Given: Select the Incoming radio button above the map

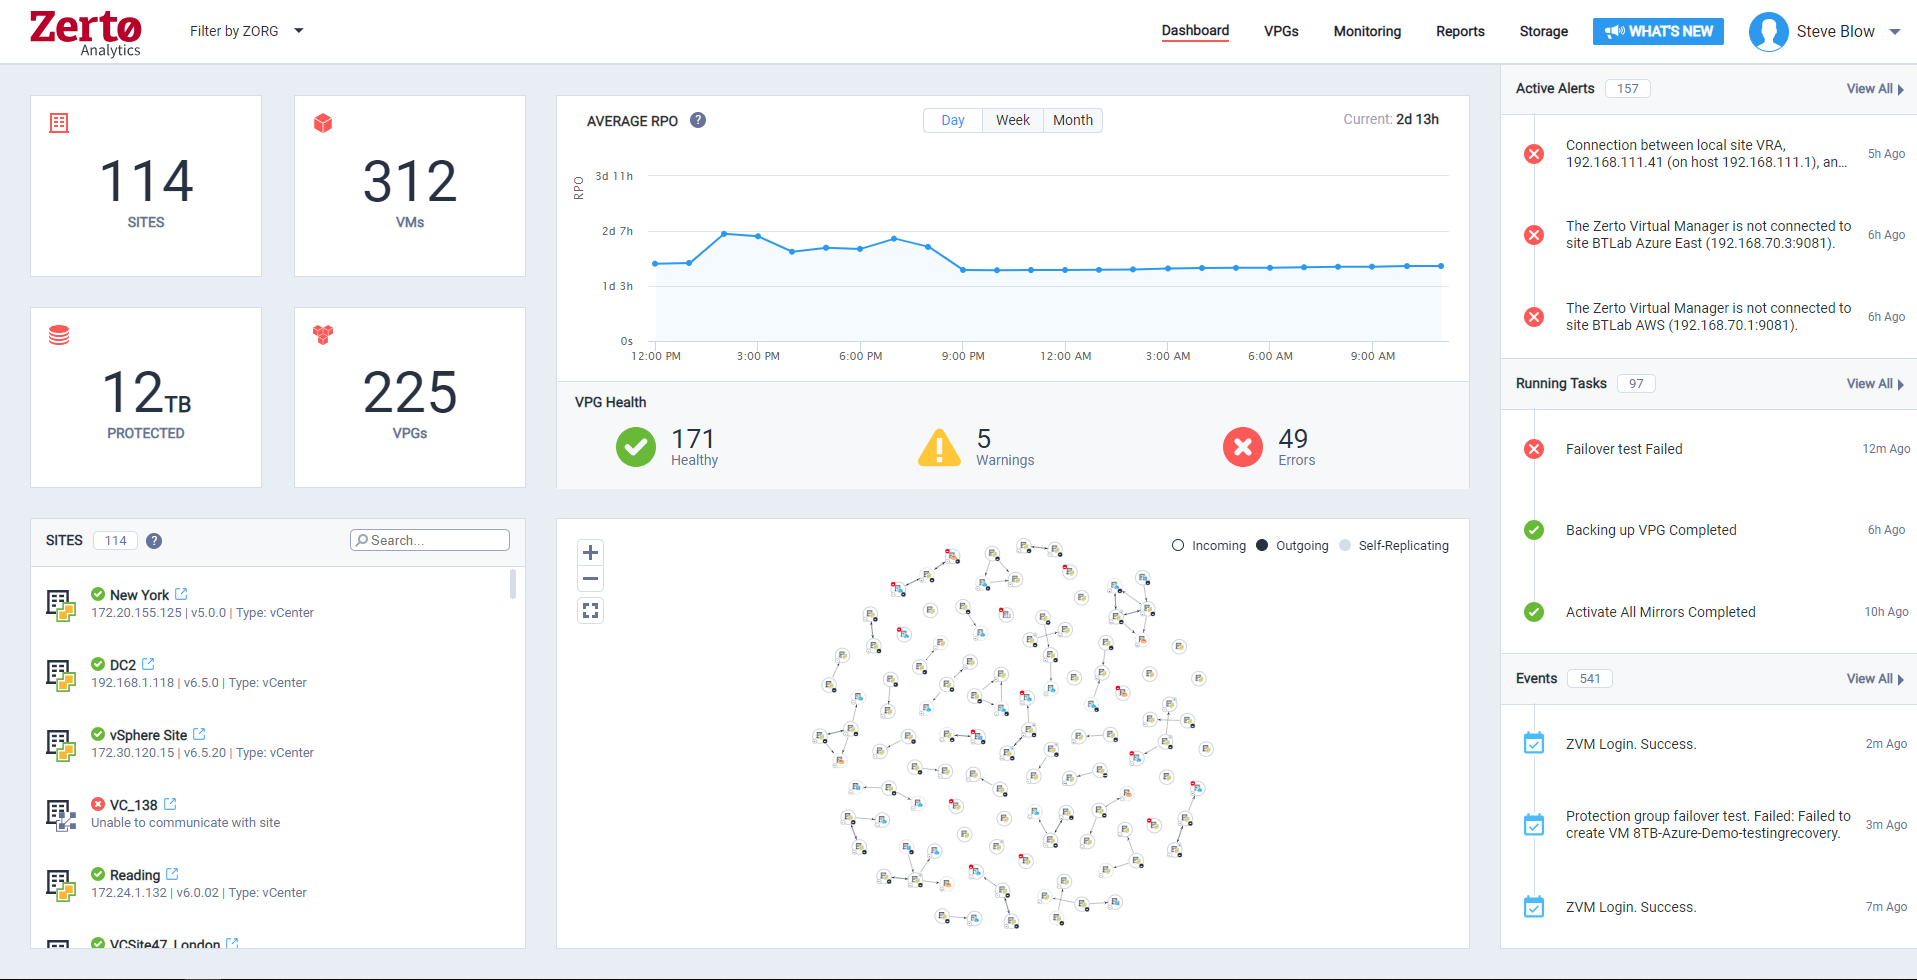Looking at the screenshot, I should (x=1177, y=545).
